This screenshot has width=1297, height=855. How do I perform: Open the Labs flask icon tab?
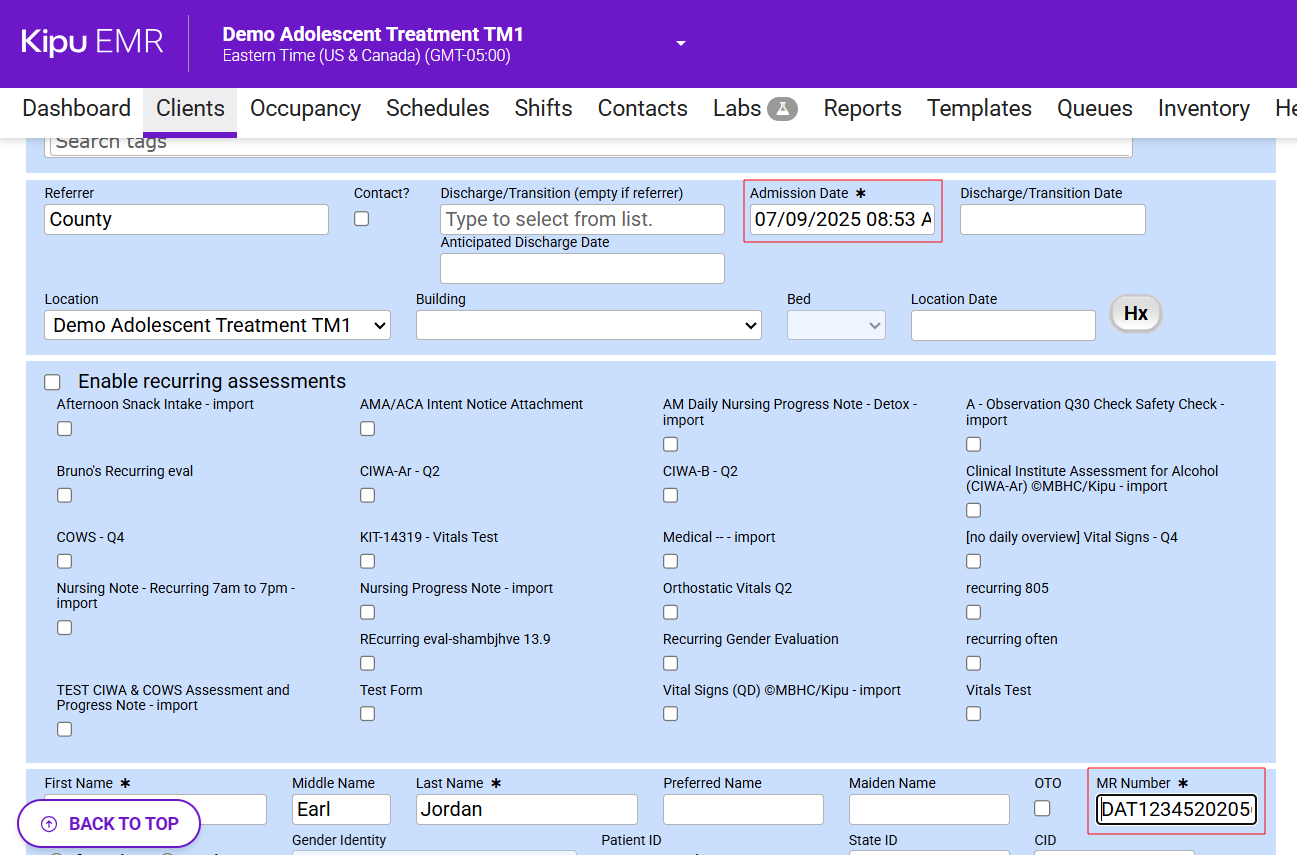click(782, 109)
